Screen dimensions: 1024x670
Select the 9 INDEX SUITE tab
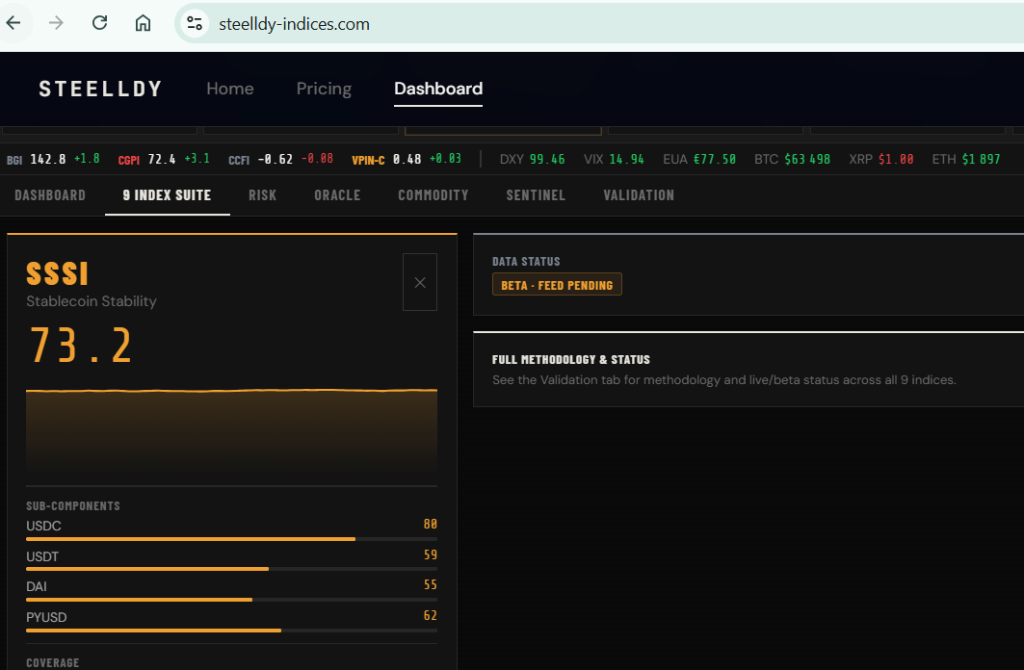167,195
